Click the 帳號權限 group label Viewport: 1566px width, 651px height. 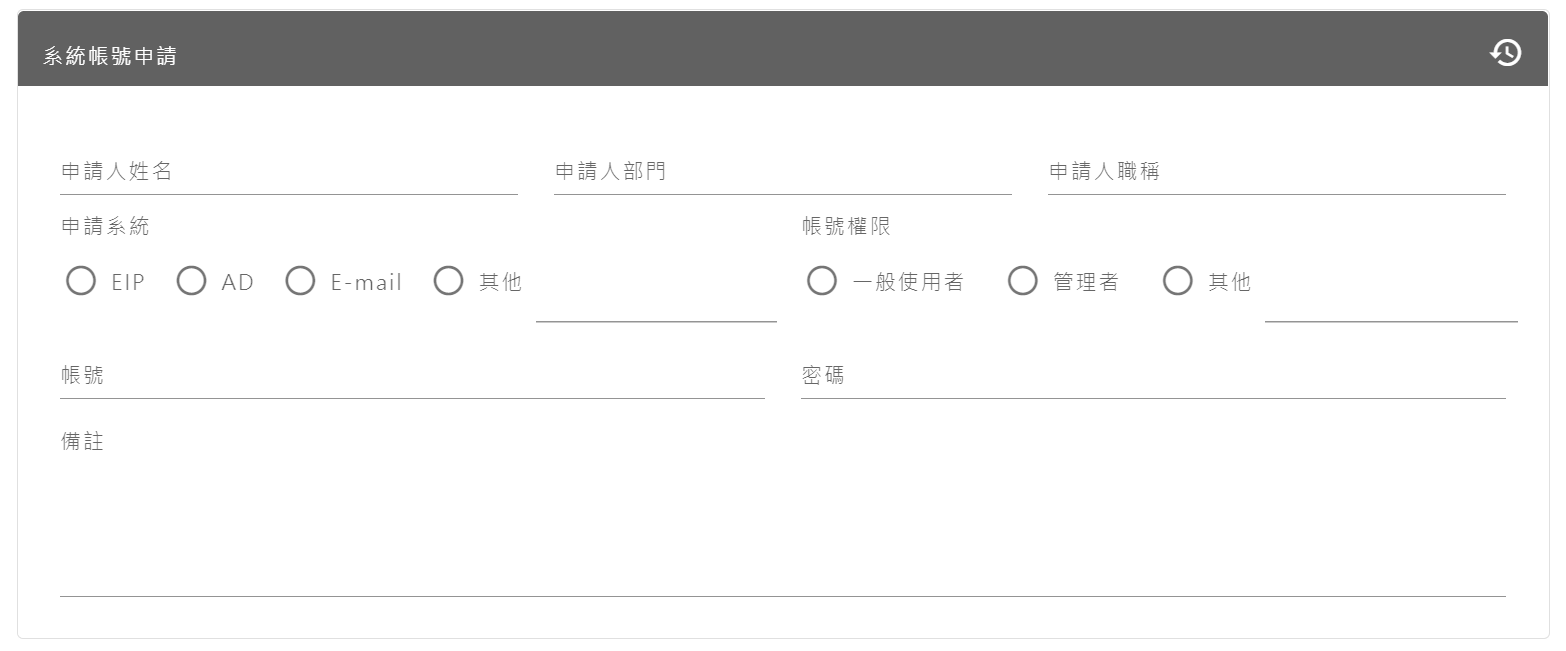(846, 227)
